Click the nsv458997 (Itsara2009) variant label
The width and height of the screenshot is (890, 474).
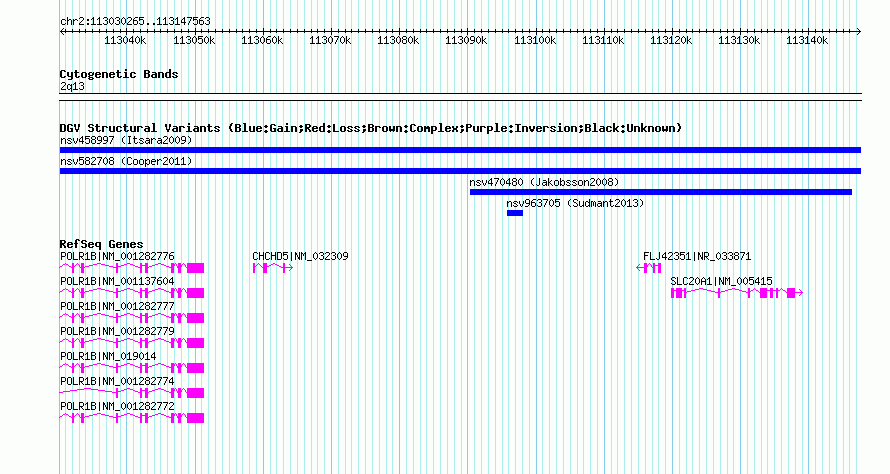(126, 140)
